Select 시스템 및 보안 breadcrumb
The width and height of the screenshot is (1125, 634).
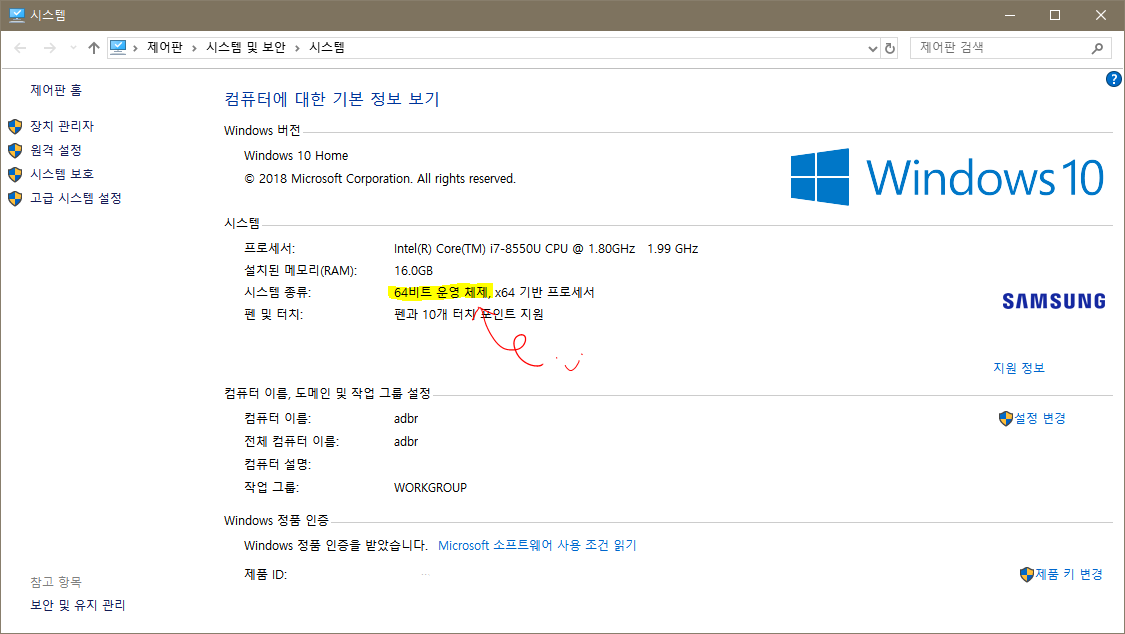246,47
